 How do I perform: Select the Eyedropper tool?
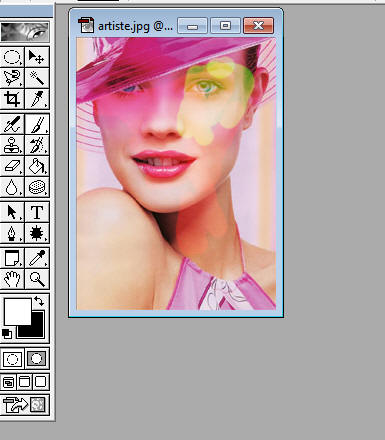(x=37, y=258)
